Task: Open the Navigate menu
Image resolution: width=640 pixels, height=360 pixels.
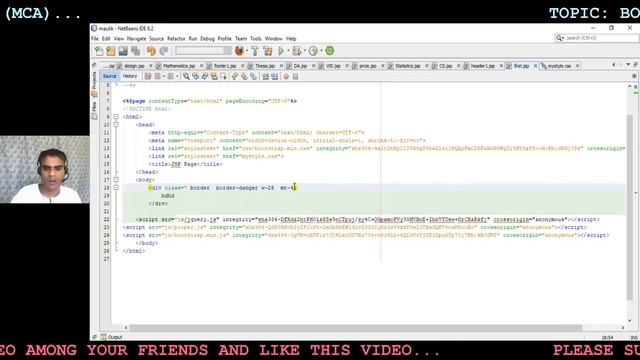Action: tap(136, 39)
